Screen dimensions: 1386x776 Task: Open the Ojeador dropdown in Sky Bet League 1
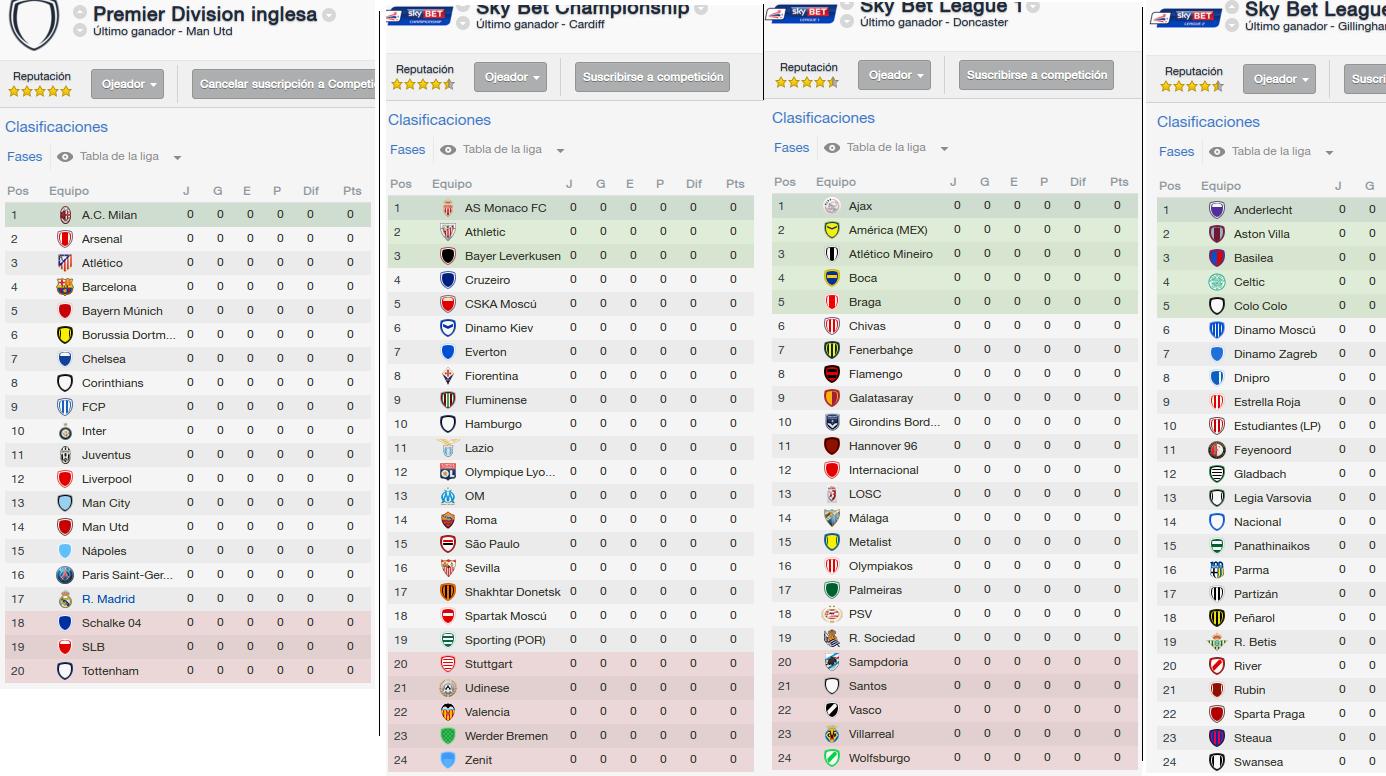(x=895, y=76)
